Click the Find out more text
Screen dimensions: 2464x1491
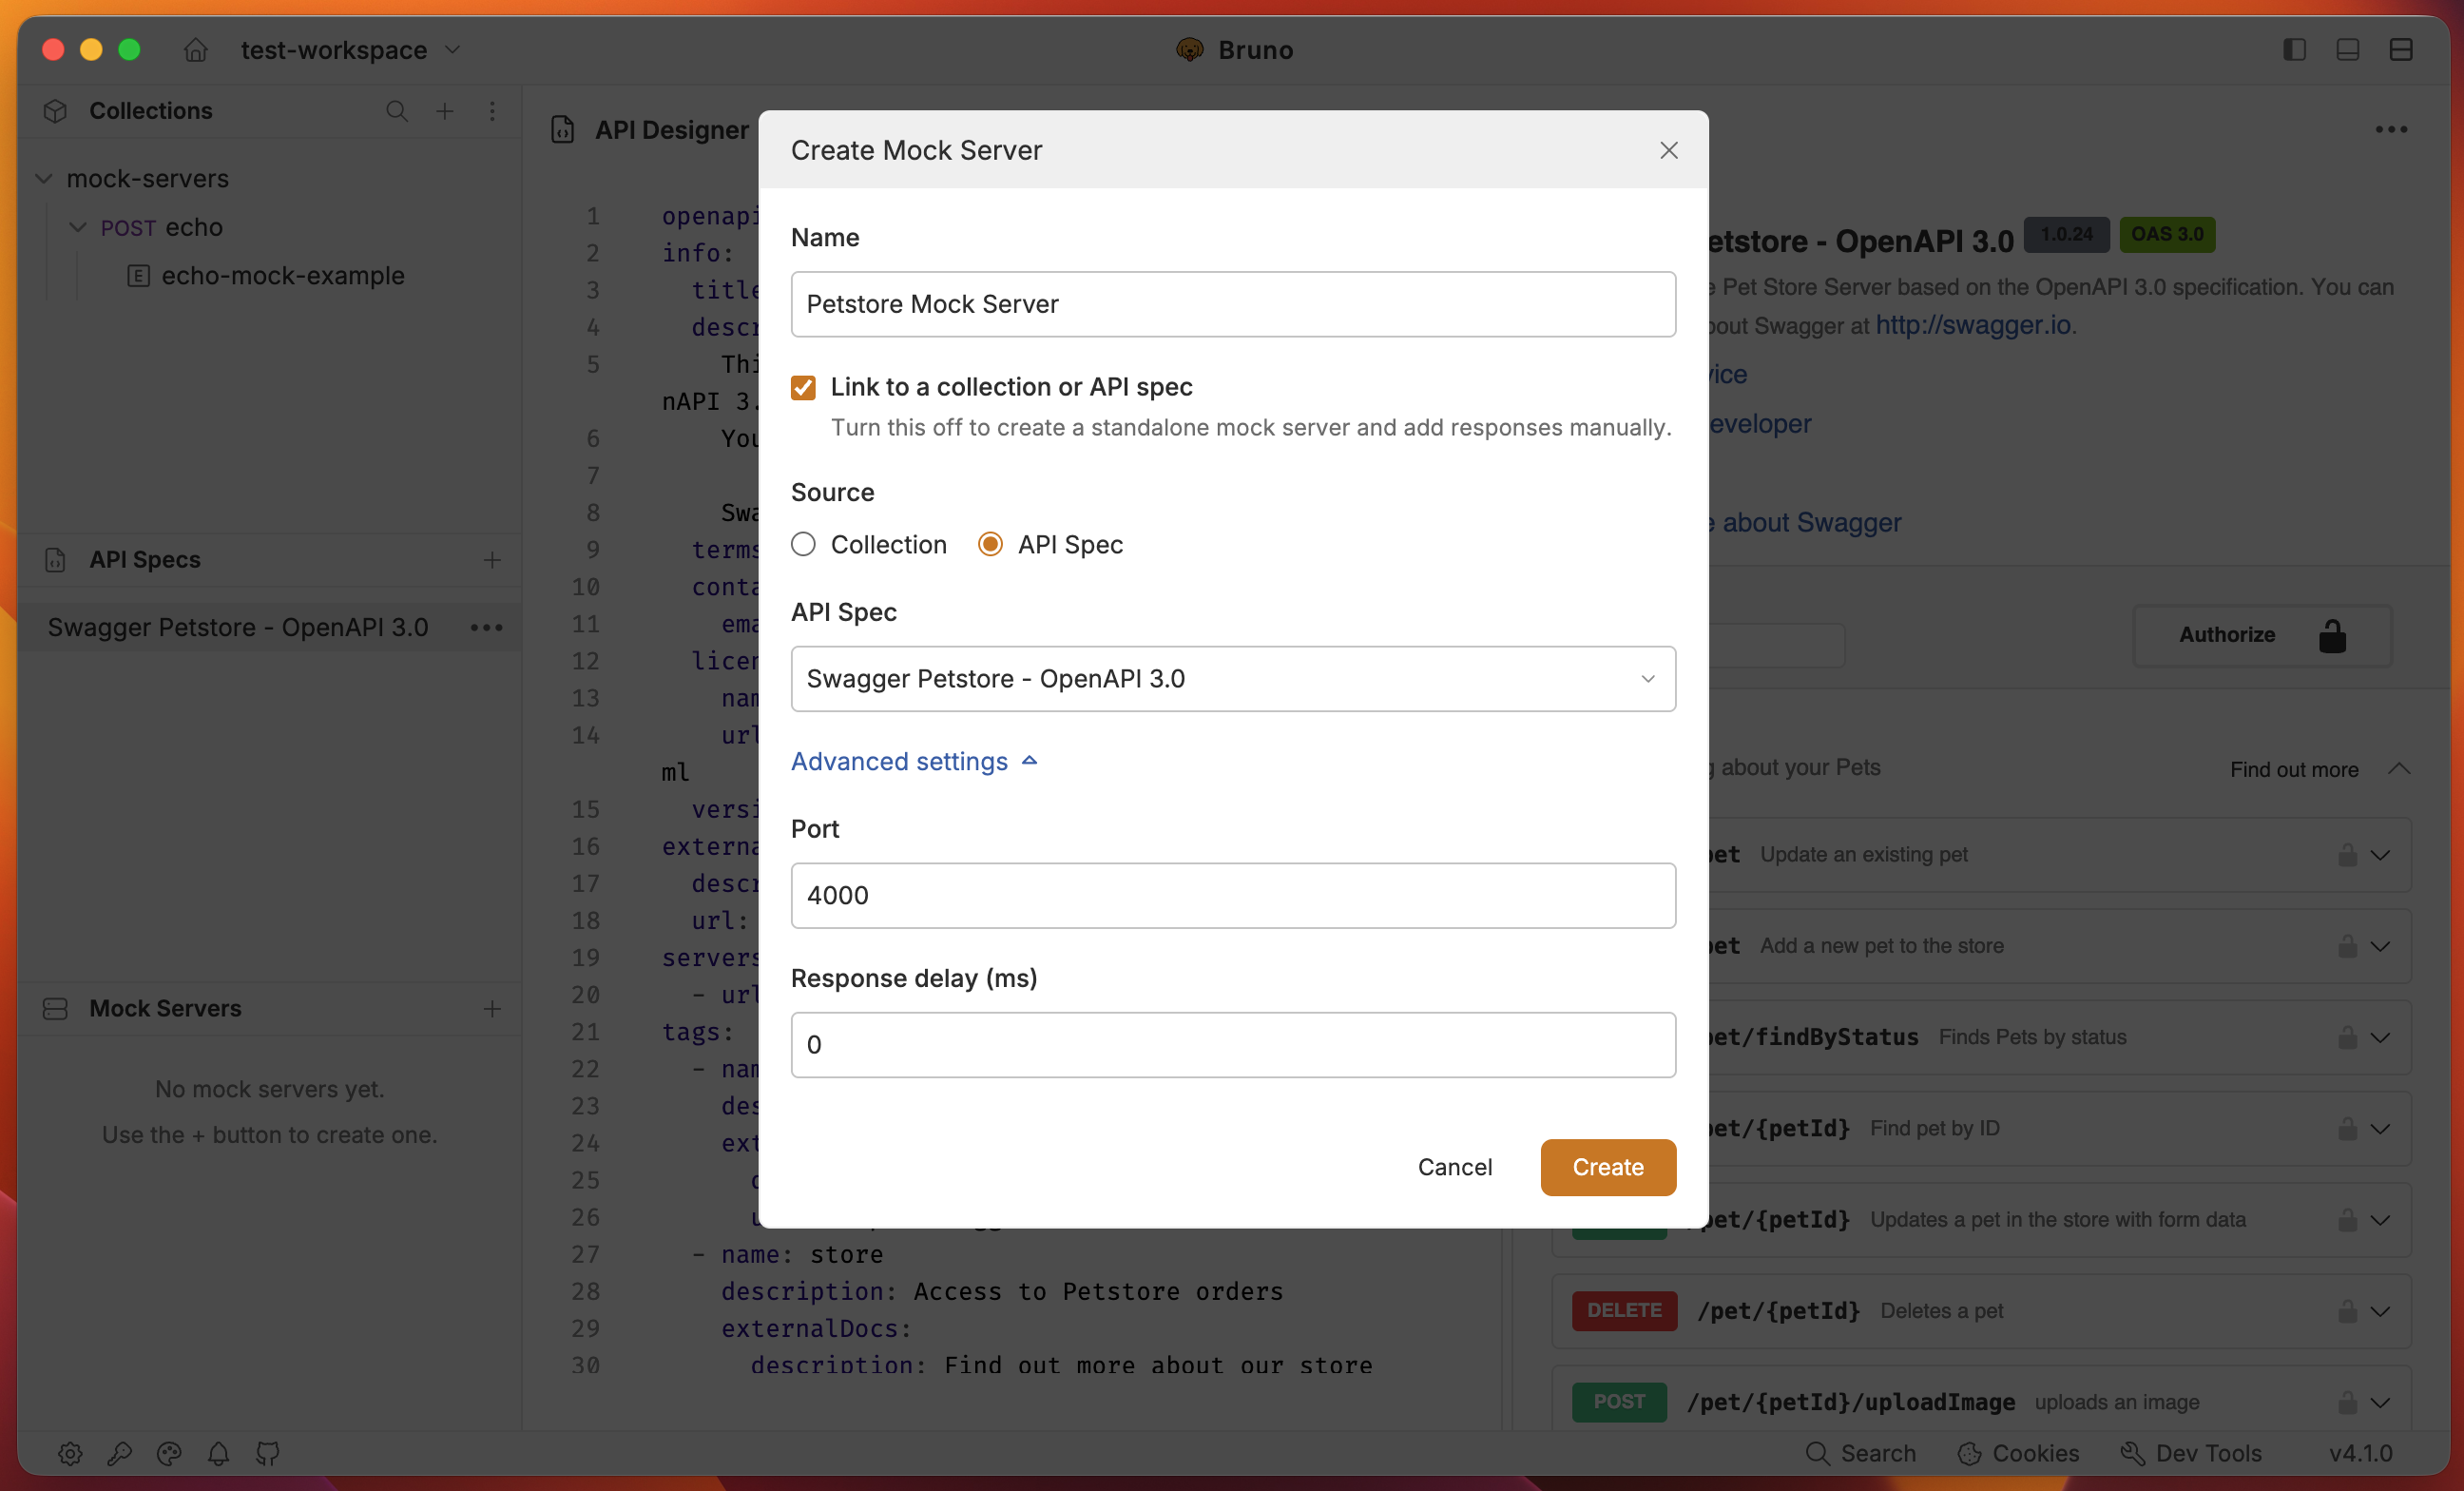pyautogui.click(x=2293, y=769)
